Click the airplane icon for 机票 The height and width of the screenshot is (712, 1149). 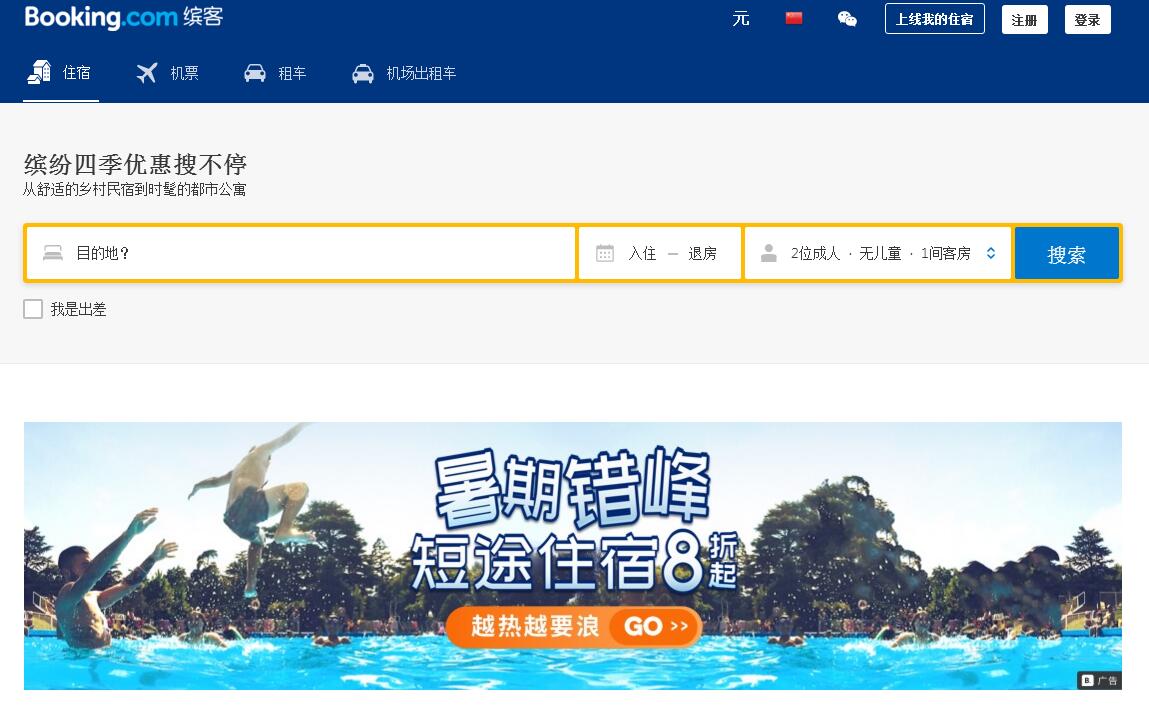pyautogui.click(x=147, y=73)
